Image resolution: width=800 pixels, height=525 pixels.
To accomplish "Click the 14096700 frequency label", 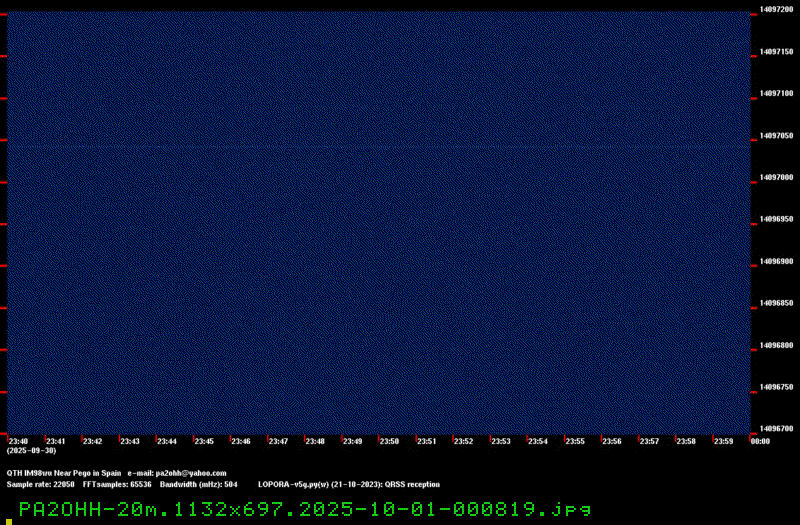I will pos(777,429).
